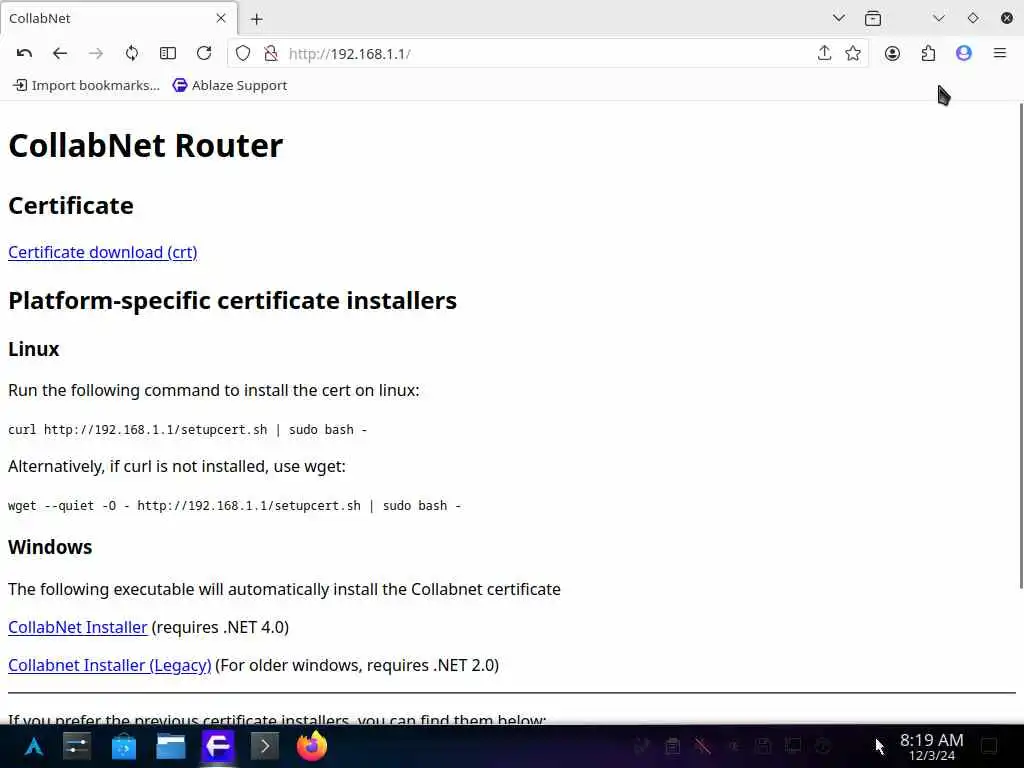This screenshot has height=768, width=1024.
Task: Click the Windows section heading
Action: pyautogui.click(x=50, y=547)
